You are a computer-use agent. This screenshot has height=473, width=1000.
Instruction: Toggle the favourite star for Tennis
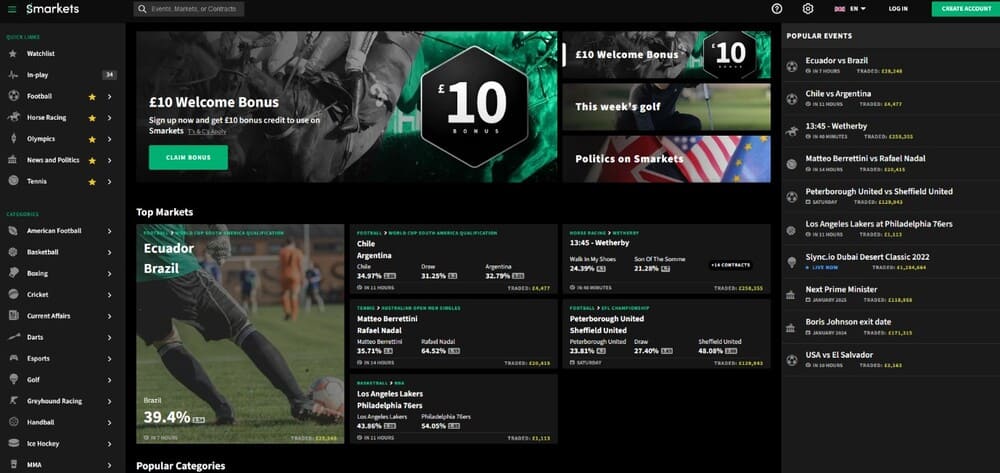(92, 182)
